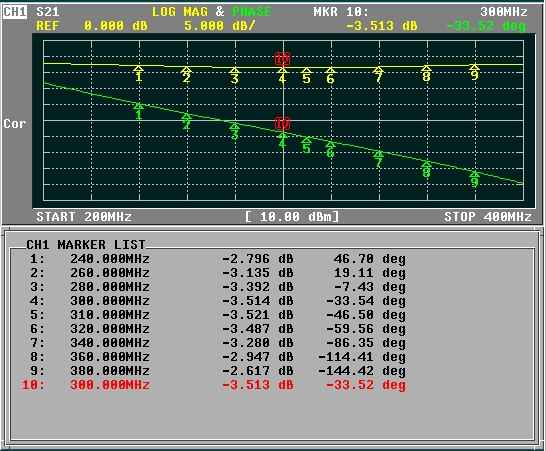Click the STOP 400MHz label
Screen dimensions: 546x451
(488, 217)
